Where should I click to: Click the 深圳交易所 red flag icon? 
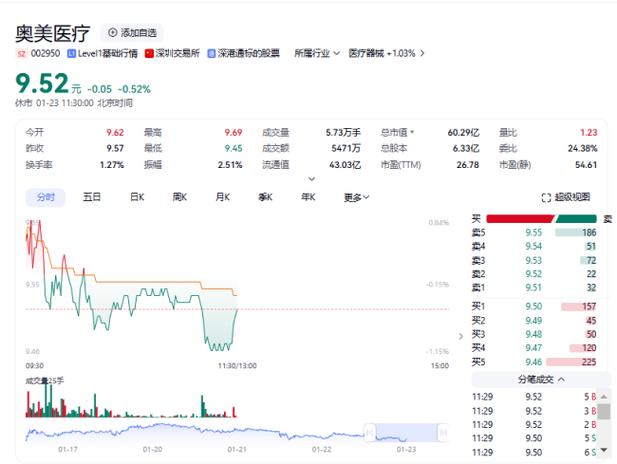coord(149,53)
